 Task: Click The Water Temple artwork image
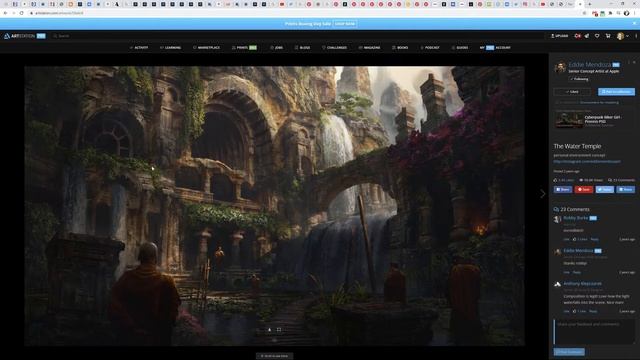coord(274,206)
